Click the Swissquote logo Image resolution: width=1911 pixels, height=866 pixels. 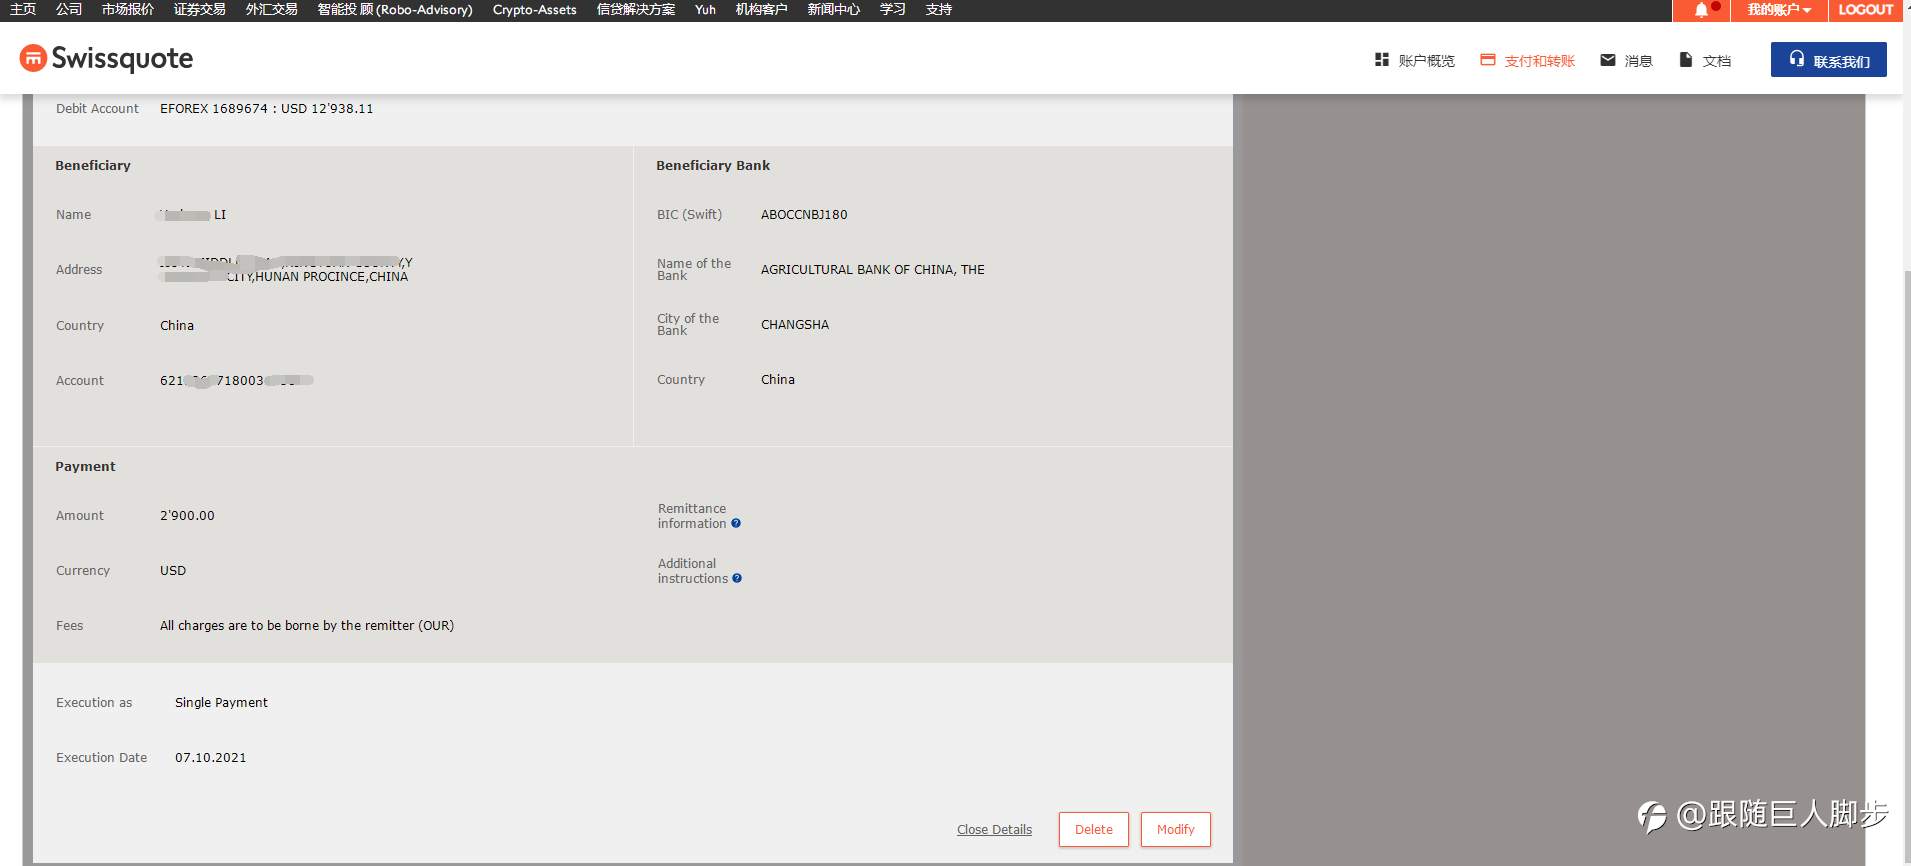106,59
